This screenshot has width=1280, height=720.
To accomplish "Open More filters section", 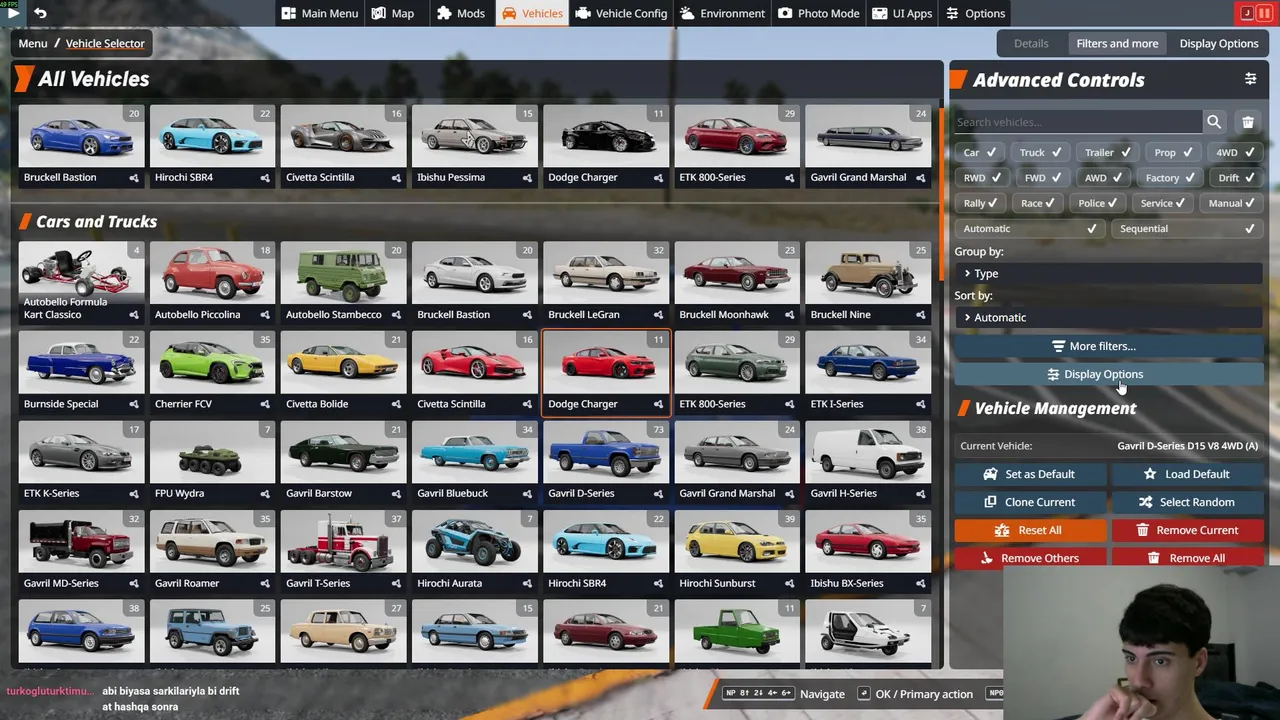I will (x=1108, y=346).
